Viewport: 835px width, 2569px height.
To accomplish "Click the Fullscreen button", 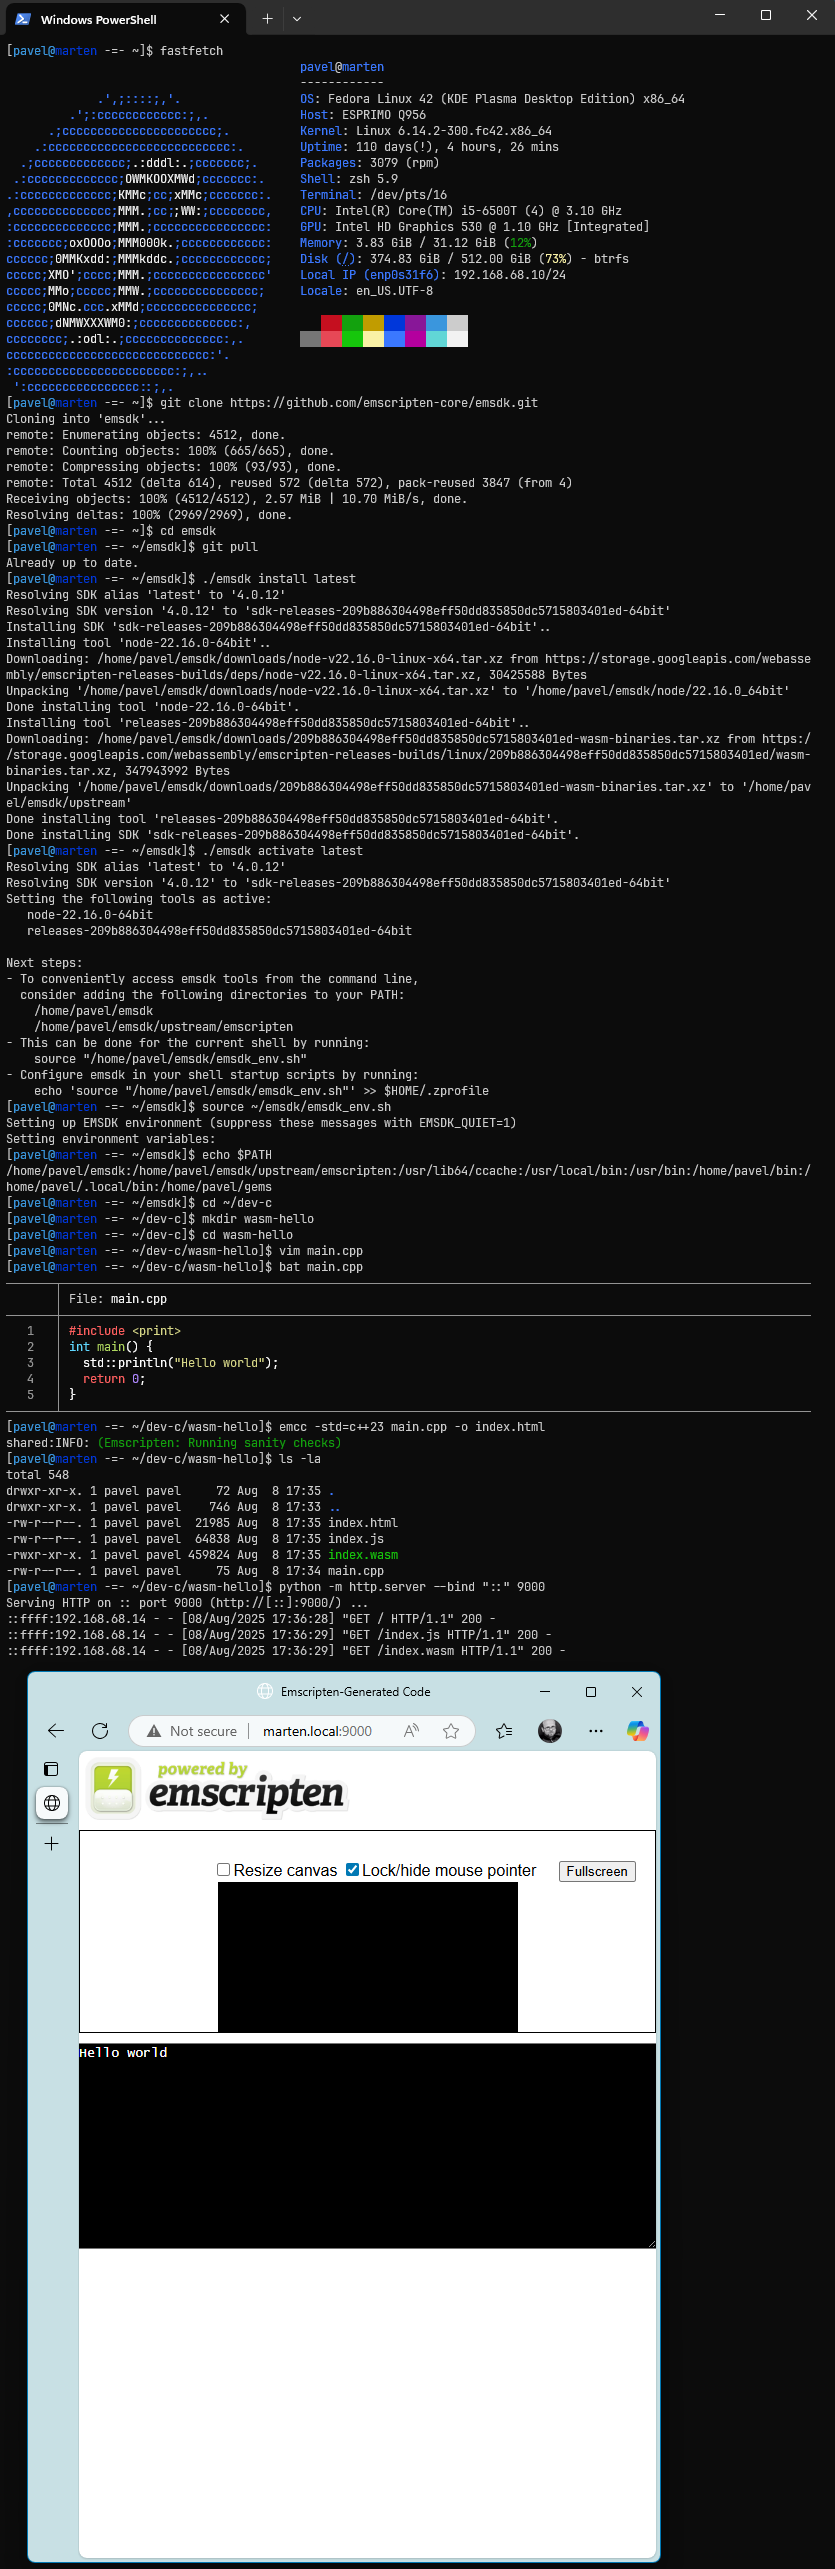I will pos(597,1871).
